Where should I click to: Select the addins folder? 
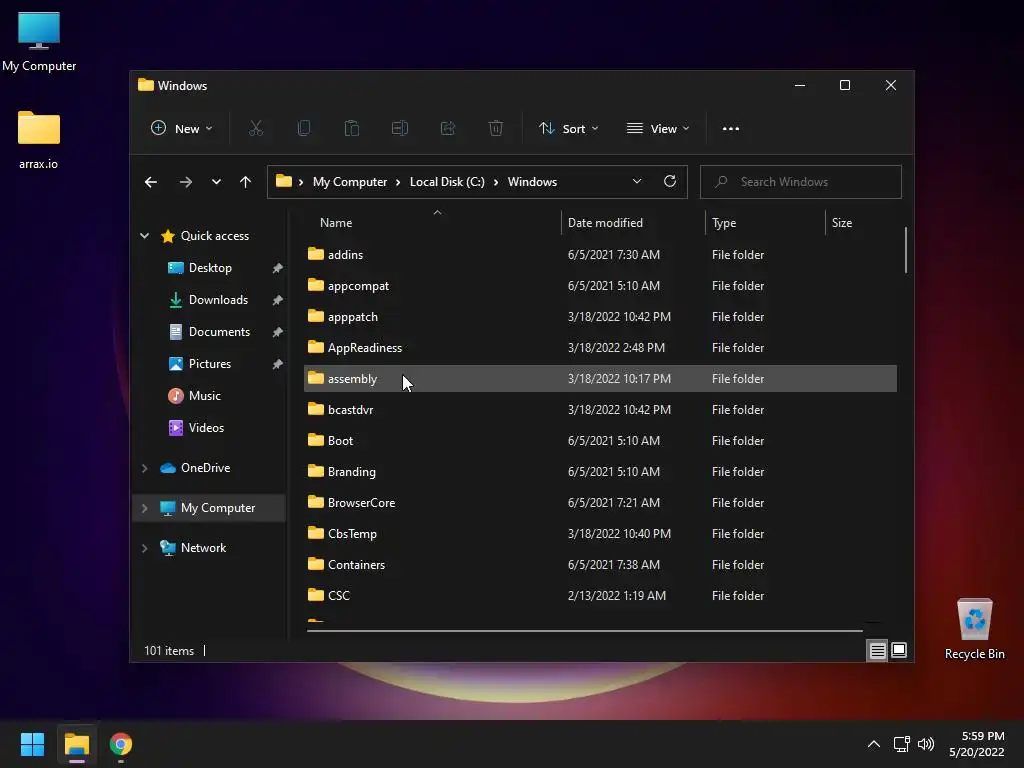point(600,255)
